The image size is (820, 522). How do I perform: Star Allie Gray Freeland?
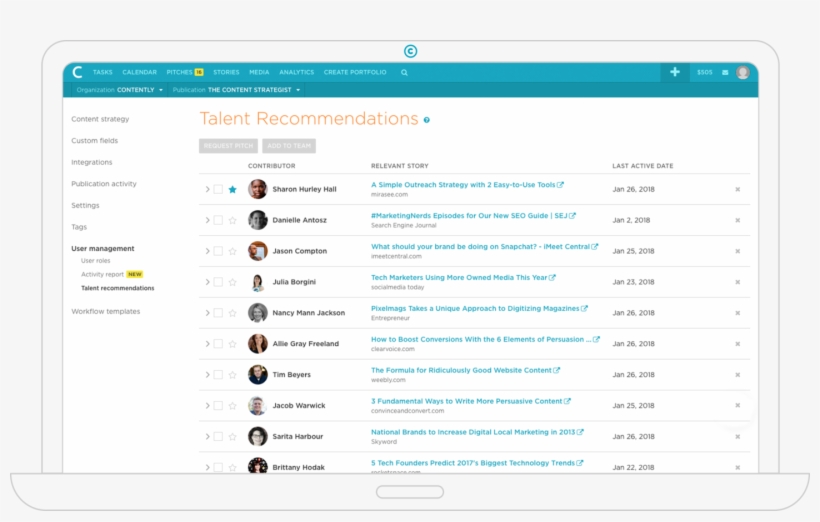(233, 344)
